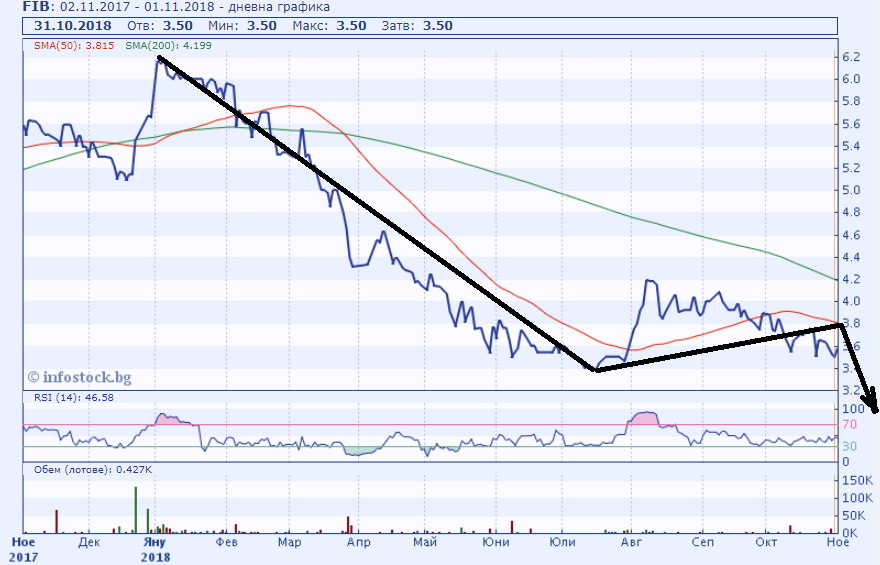
Task: Click the FIB ticker title
Action: (37, 7)
